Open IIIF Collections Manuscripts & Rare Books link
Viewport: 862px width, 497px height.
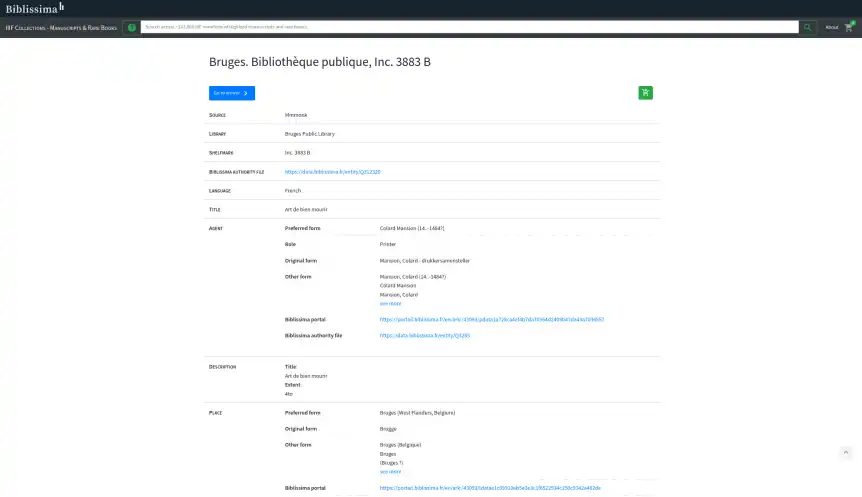point(62,27)
